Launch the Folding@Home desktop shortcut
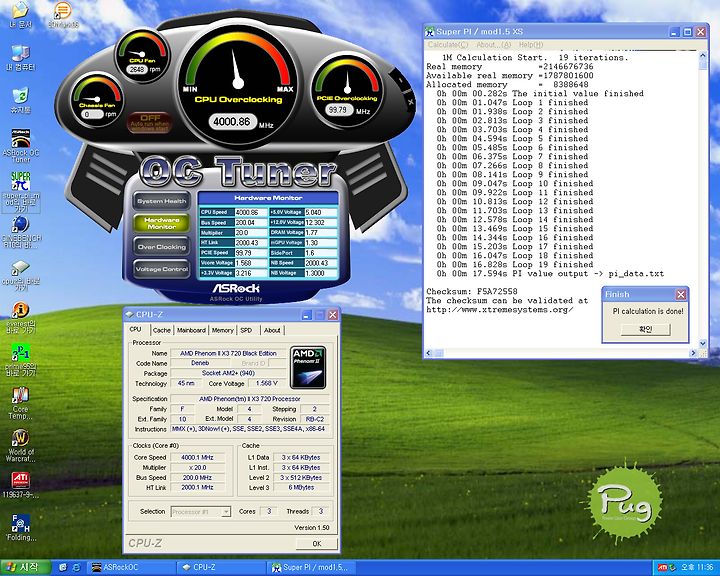 (21, 527)
